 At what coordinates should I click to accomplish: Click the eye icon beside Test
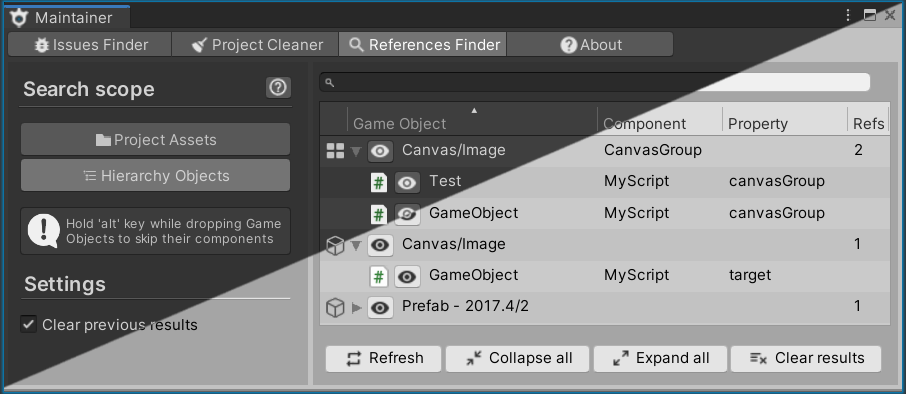click(407, 183)
